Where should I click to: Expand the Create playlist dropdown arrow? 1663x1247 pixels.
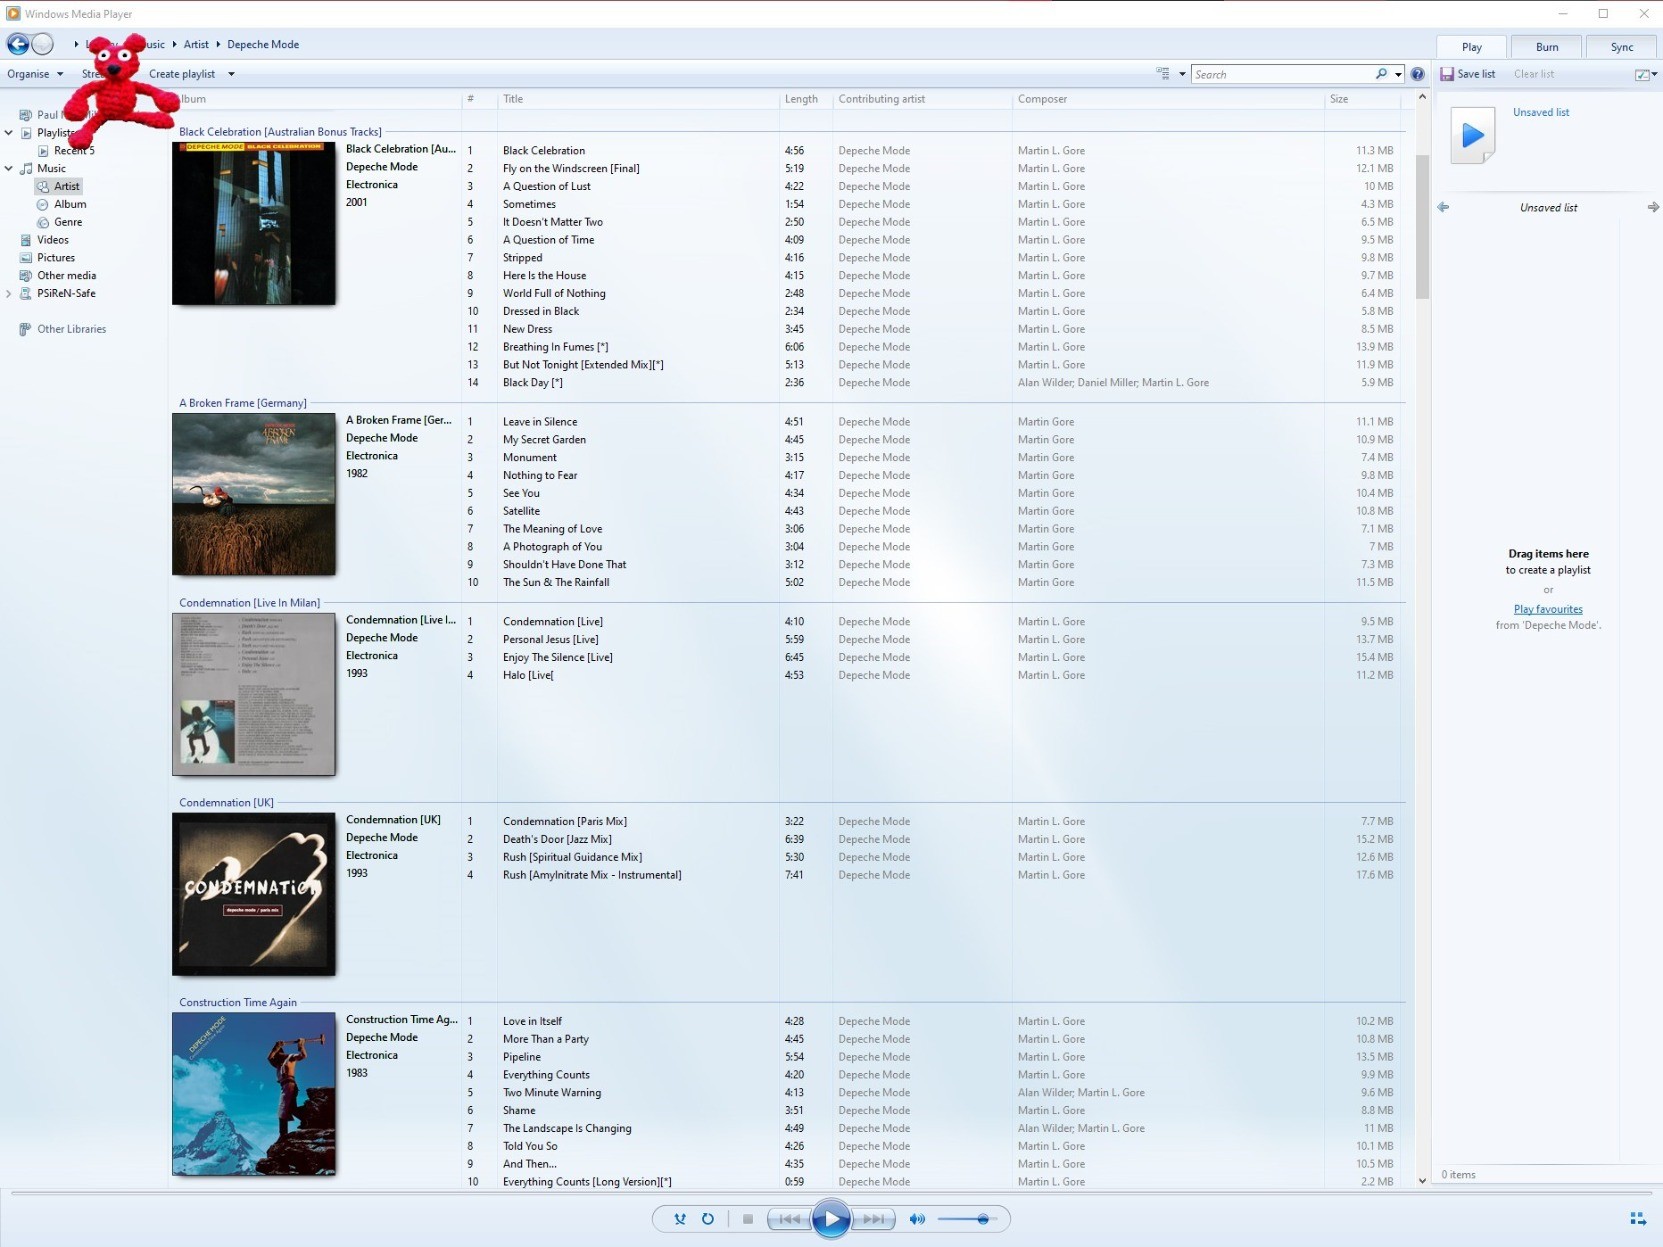pyautogui.click(x=231, y=74)
